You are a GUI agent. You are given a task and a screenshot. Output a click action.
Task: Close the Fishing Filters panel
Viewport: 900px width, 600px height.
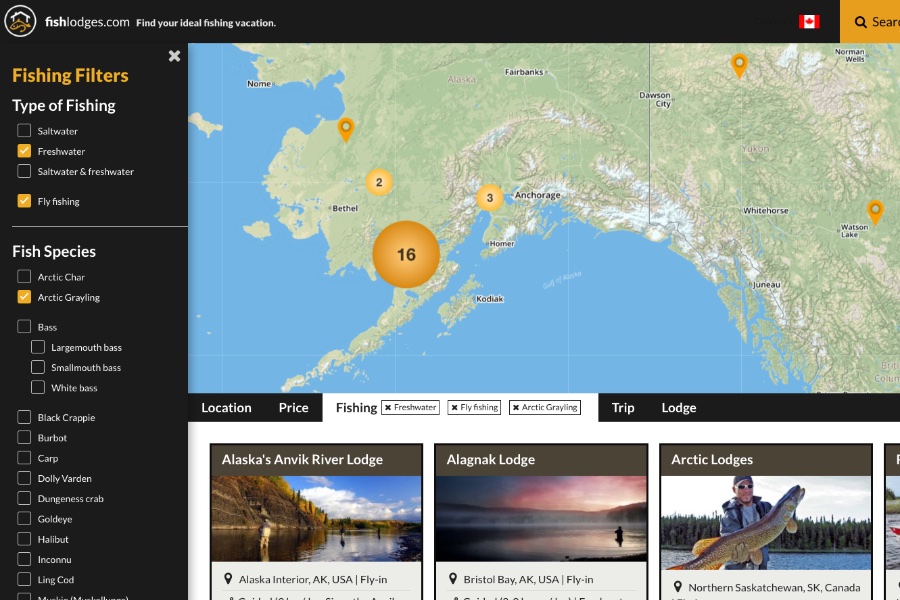click(x=174, y=56)
